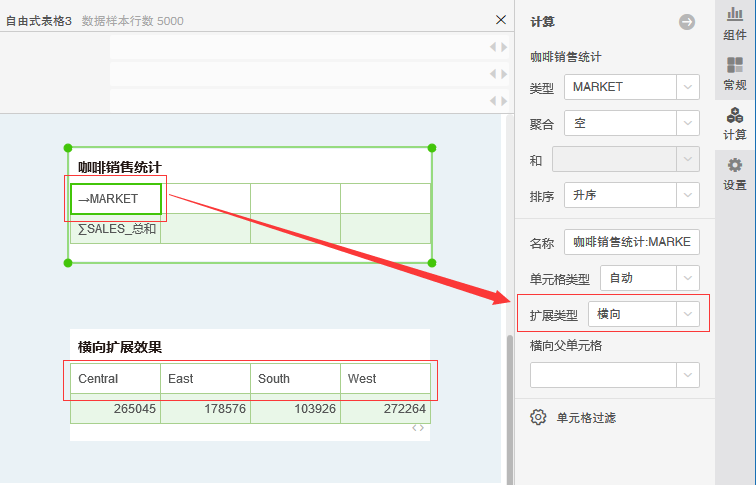Open the 聚合 dropdown showing 空
Viewport: 756px width, 485px height.
click(x=687, y=123)
